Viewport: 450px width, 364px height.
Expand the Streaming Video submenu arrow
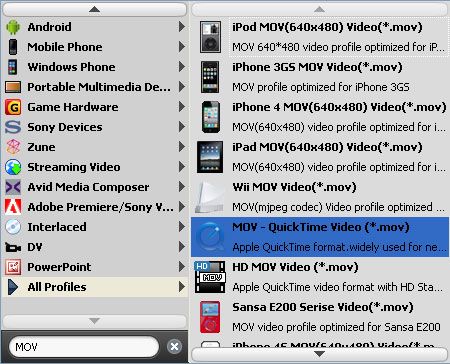click(182, 167)
